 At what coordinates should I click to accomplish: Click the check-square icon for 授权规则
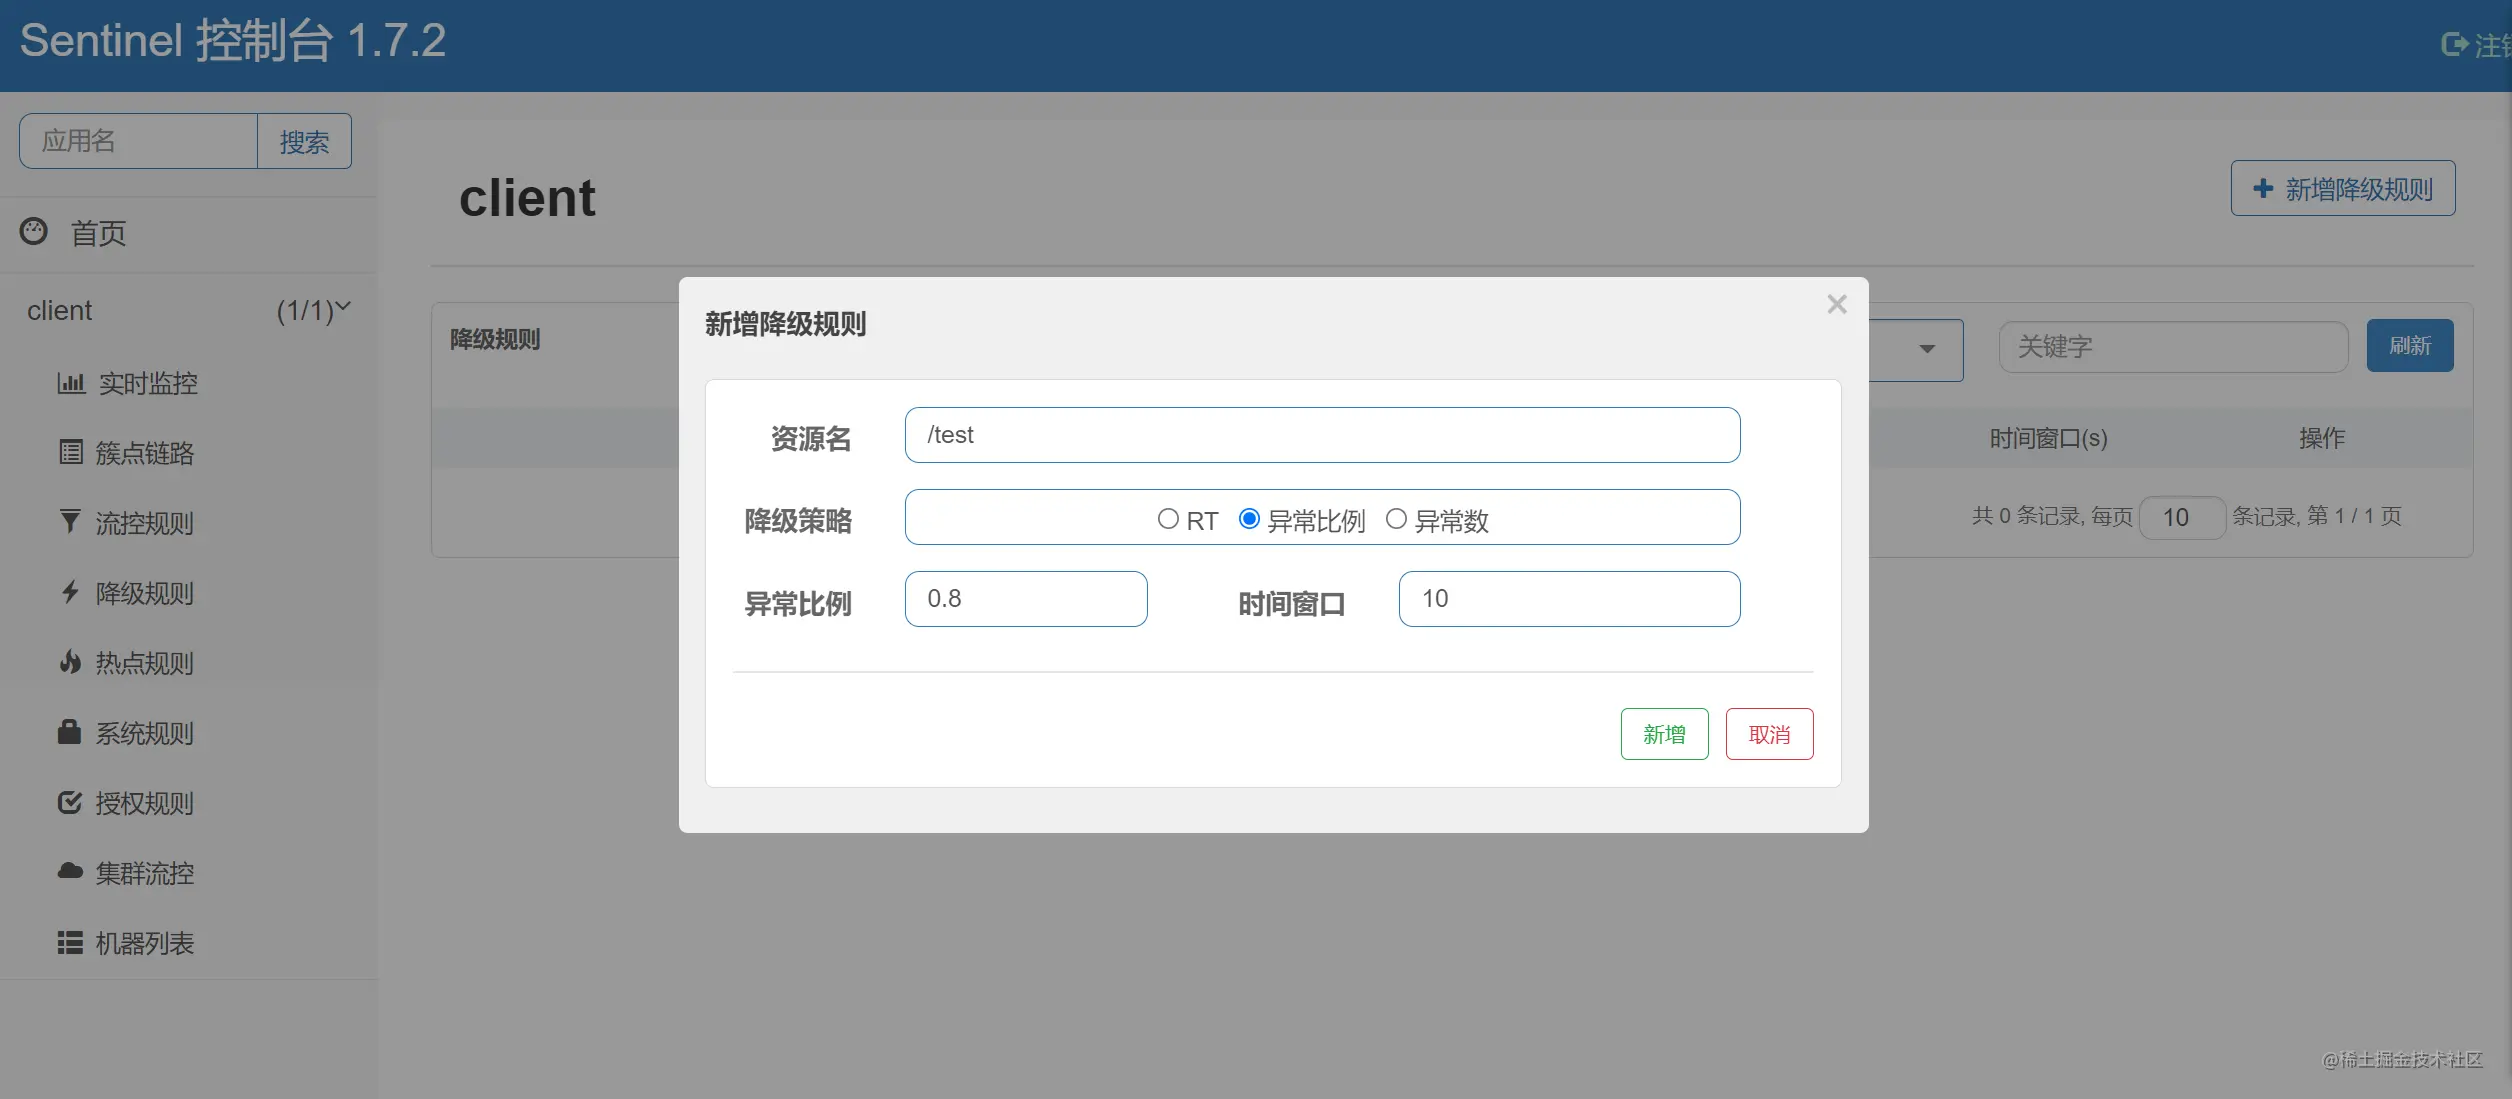click(70, 802)
